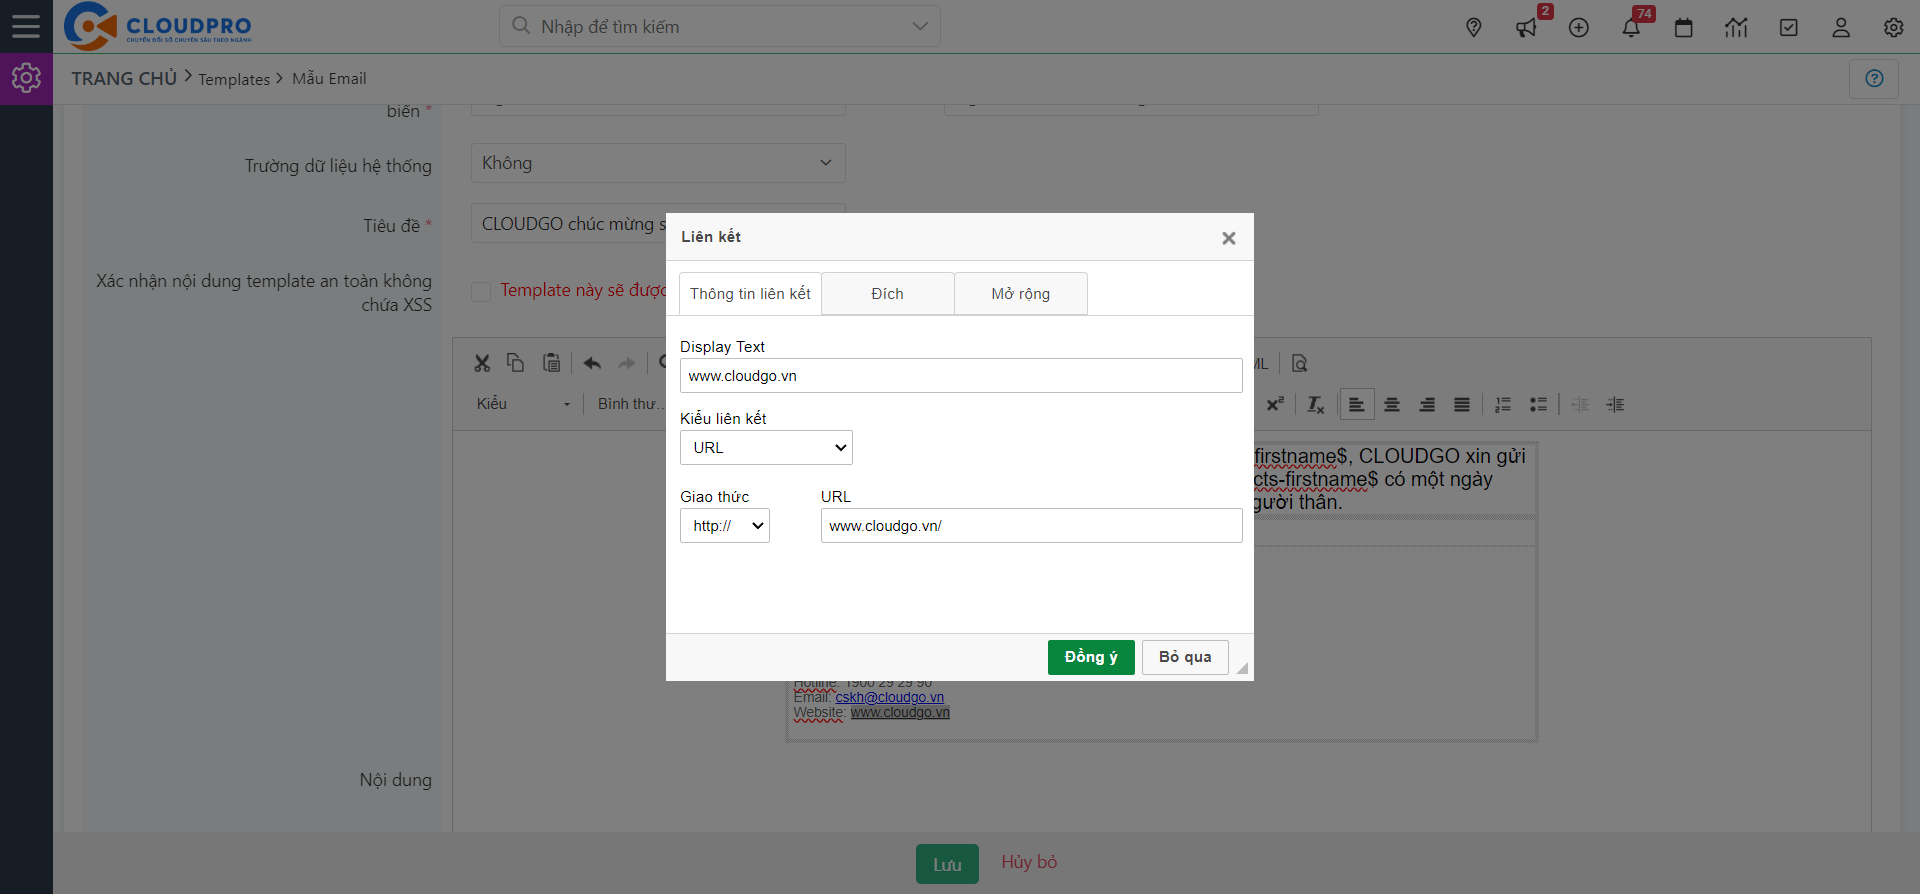Switch to the Đích tab
Image resolution: width=1920 pixels, height=894 pixels.
tap(888, 294)
